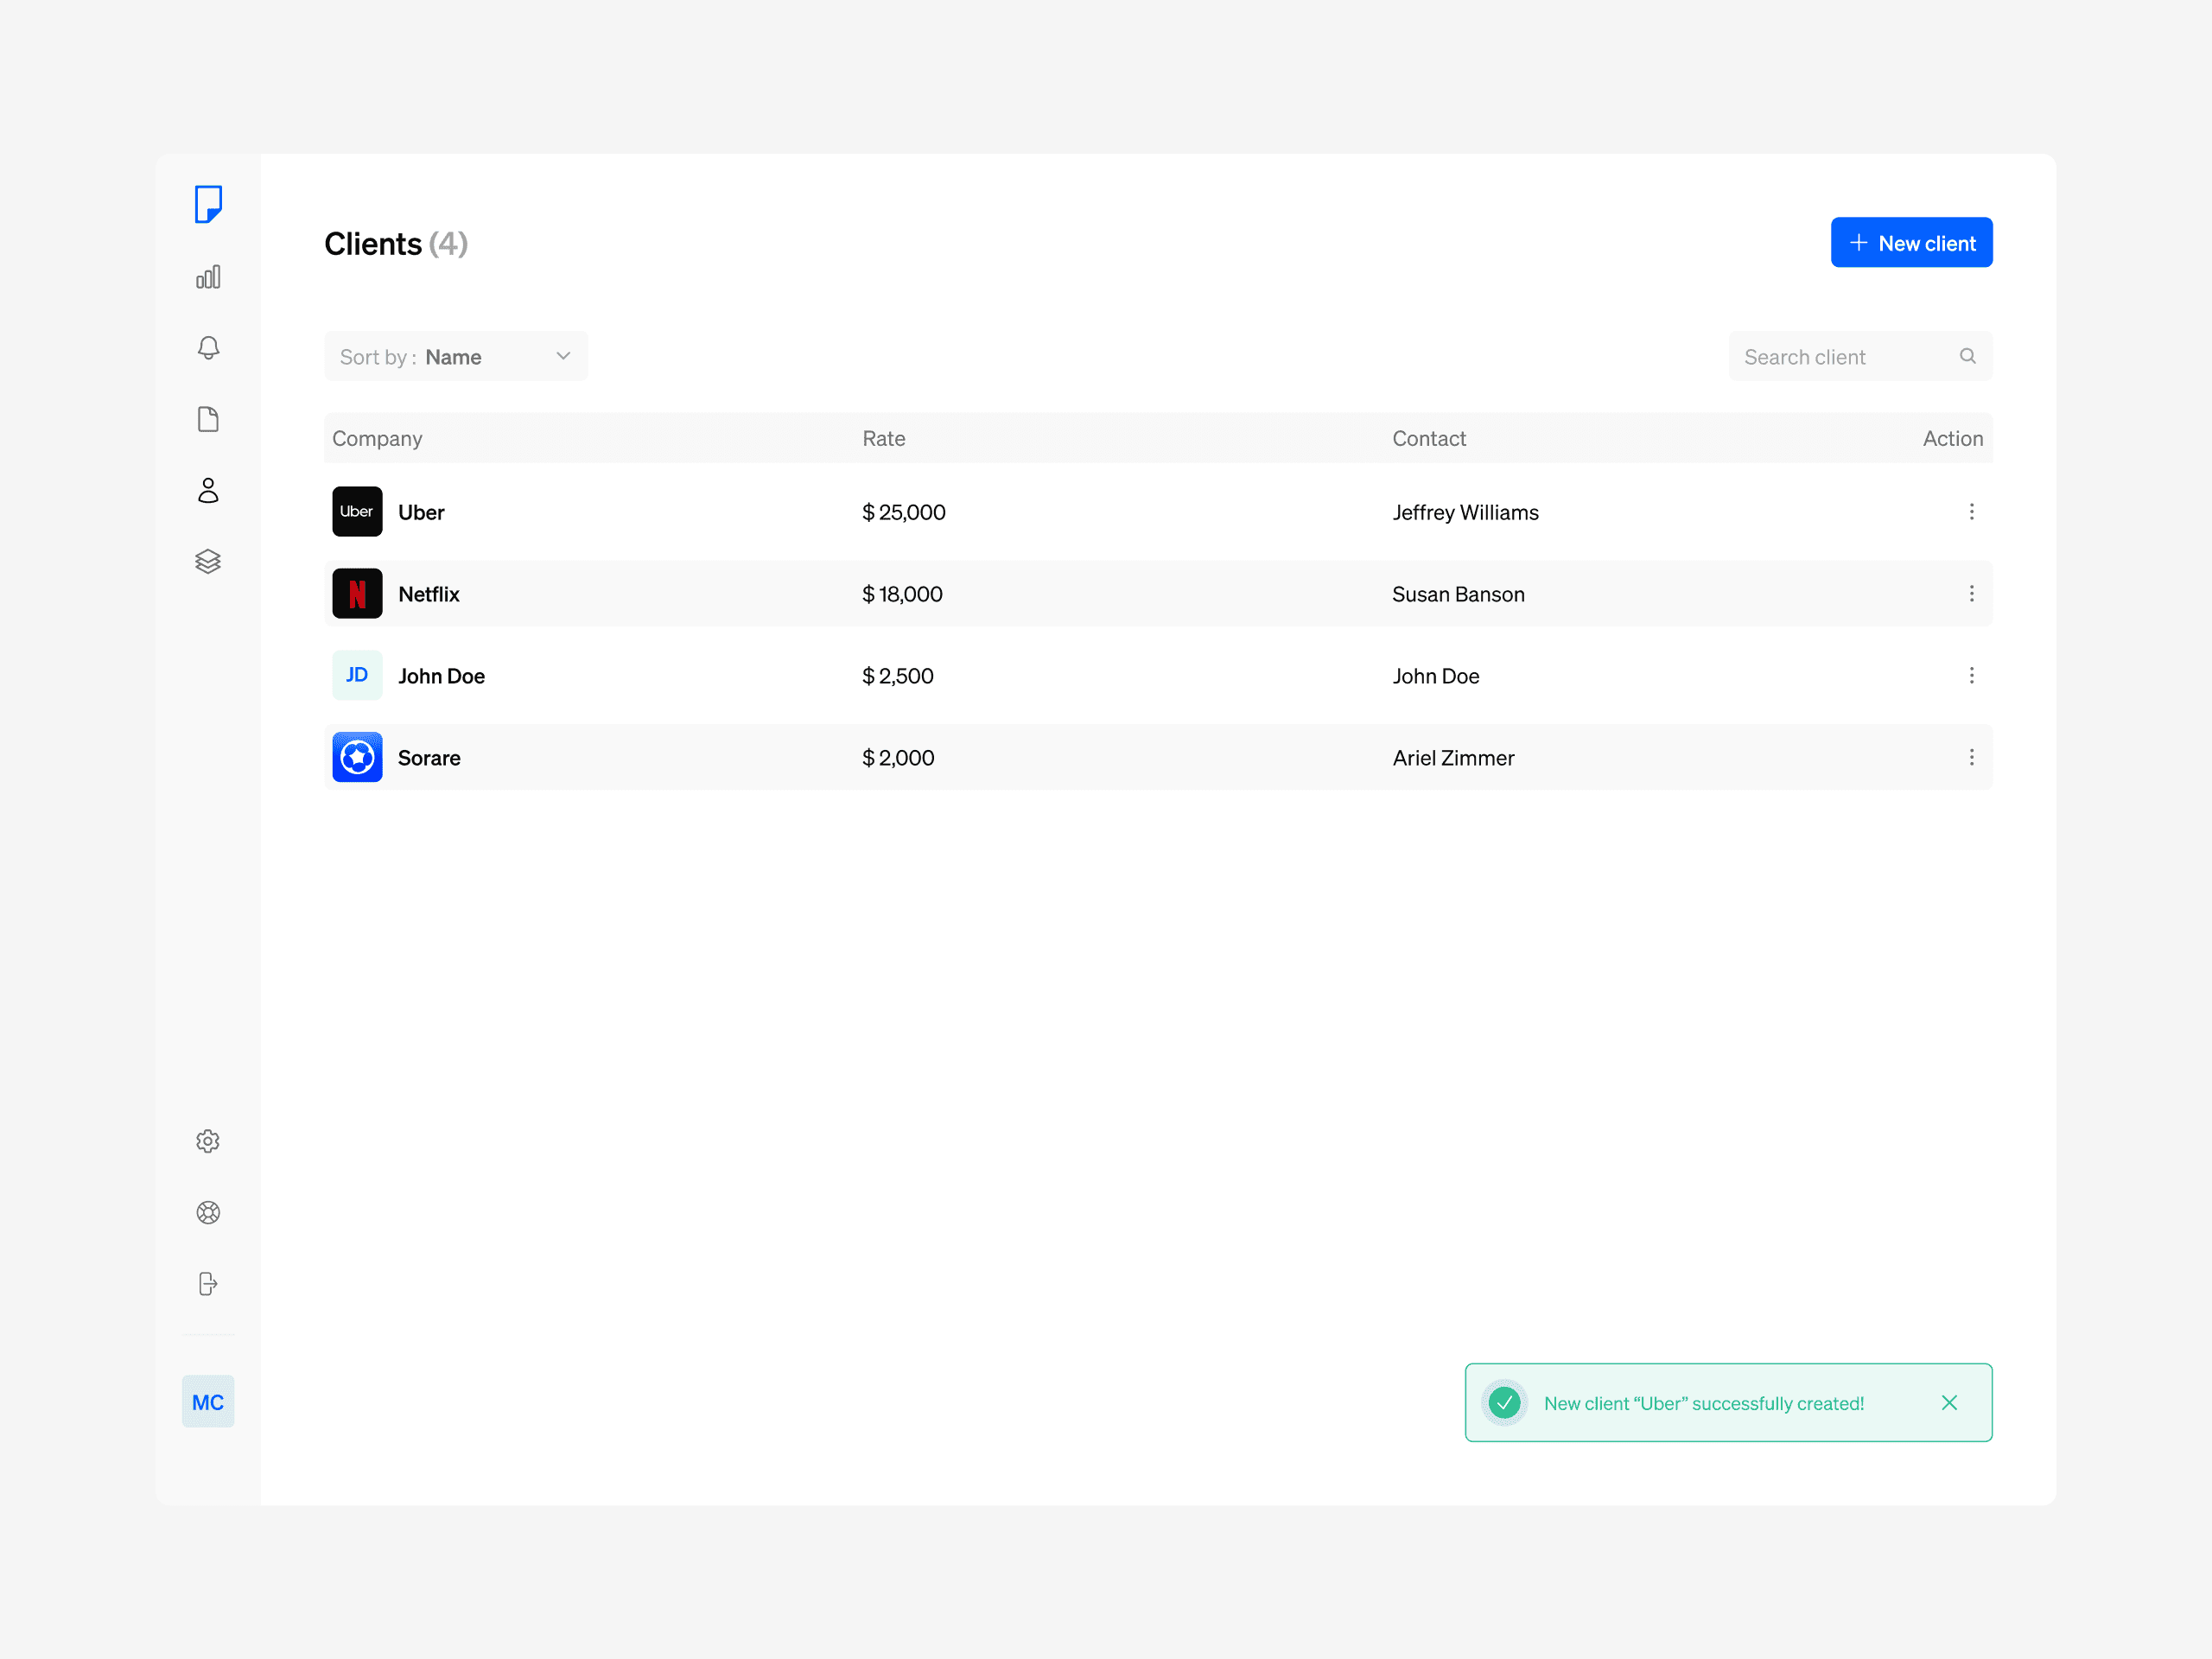This screenshot has width=2212, height=1659.
Task: Open the action menu for the Netflix row
Action: pyautogui.click(x=1971, y=593)
